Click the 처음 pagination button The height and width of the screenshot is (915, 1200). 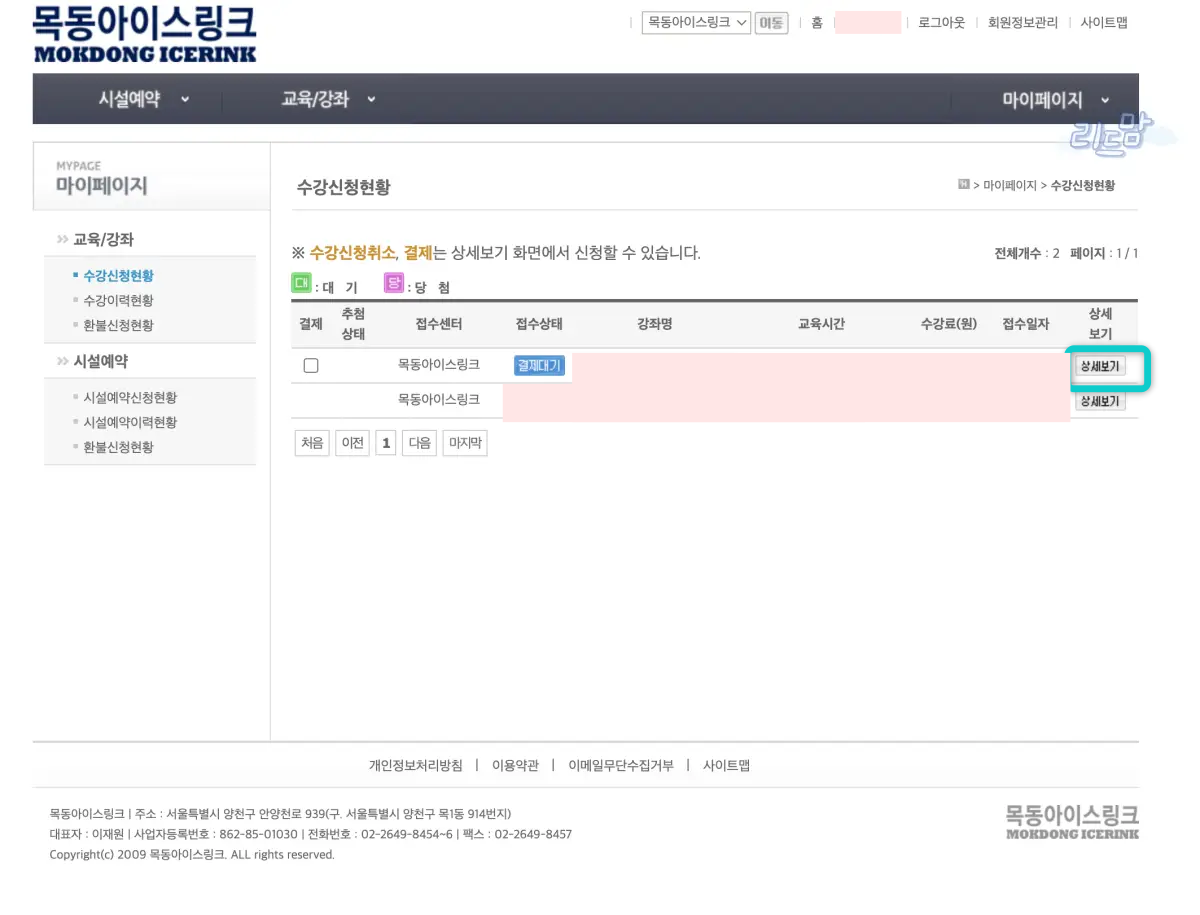click(312, 443)
